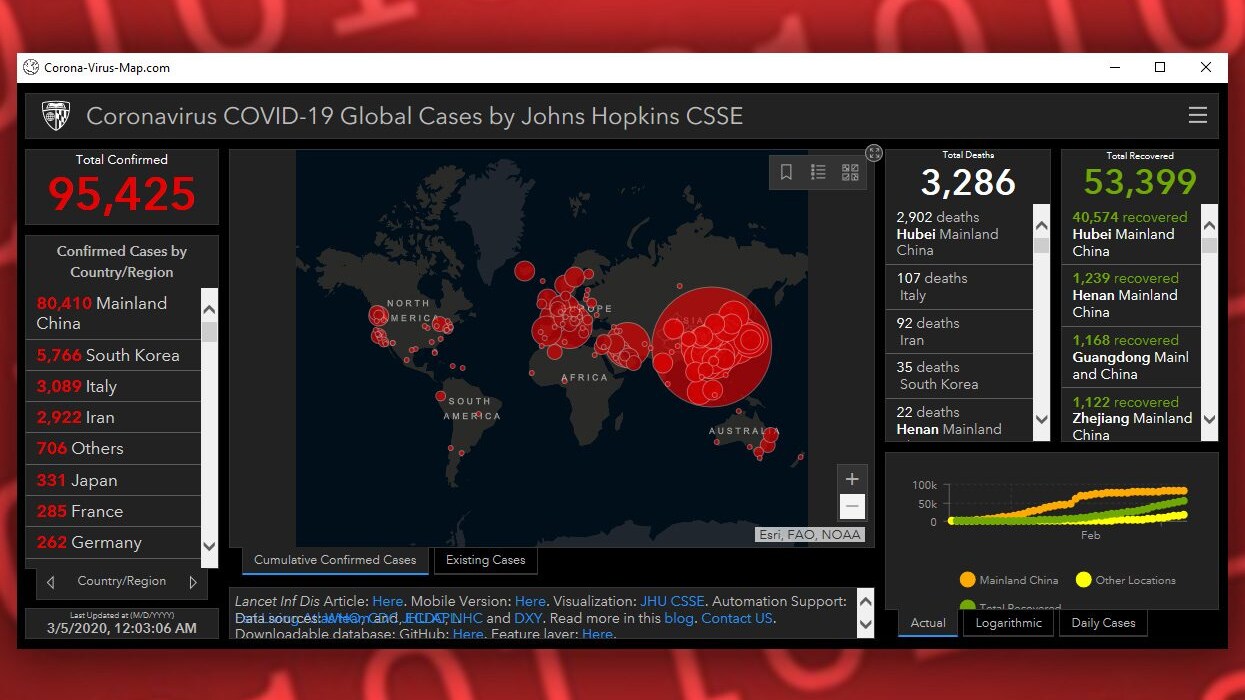Viewport: 1245px width, 700px height.
Task: Switch the chart to Logarithmic scale
Action: coord(1009,623)
